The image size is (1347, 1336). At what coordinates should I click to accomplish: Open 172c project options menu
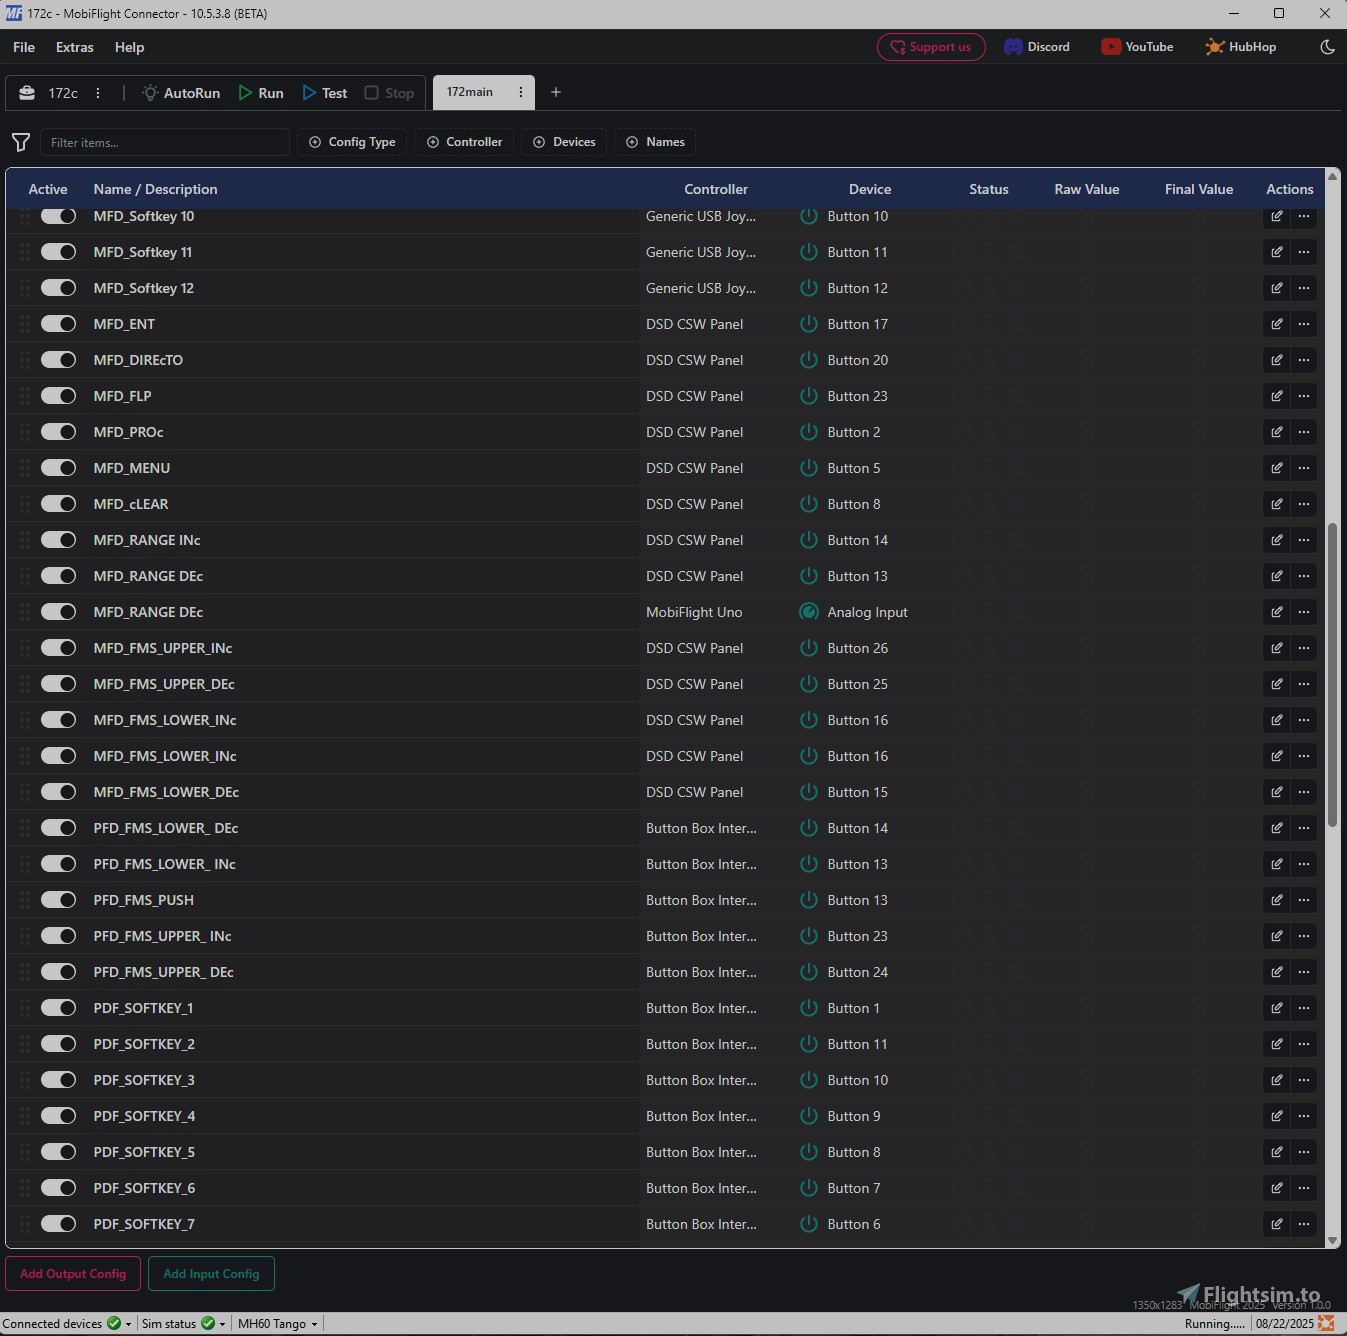[98, 93]
